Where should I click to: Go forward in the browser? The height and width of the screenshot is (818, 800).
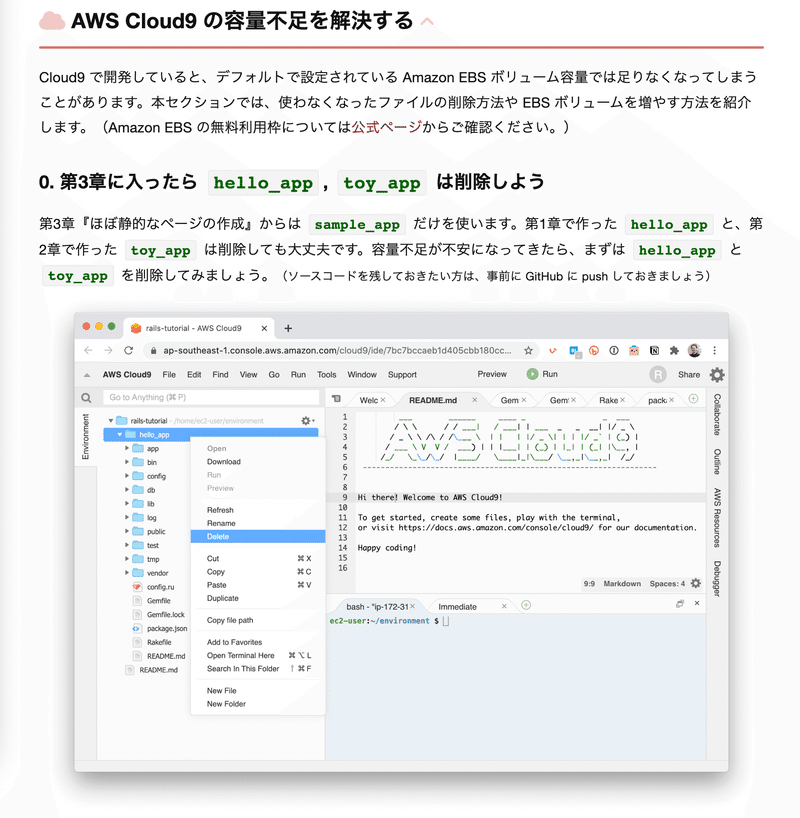coord(108,351)
